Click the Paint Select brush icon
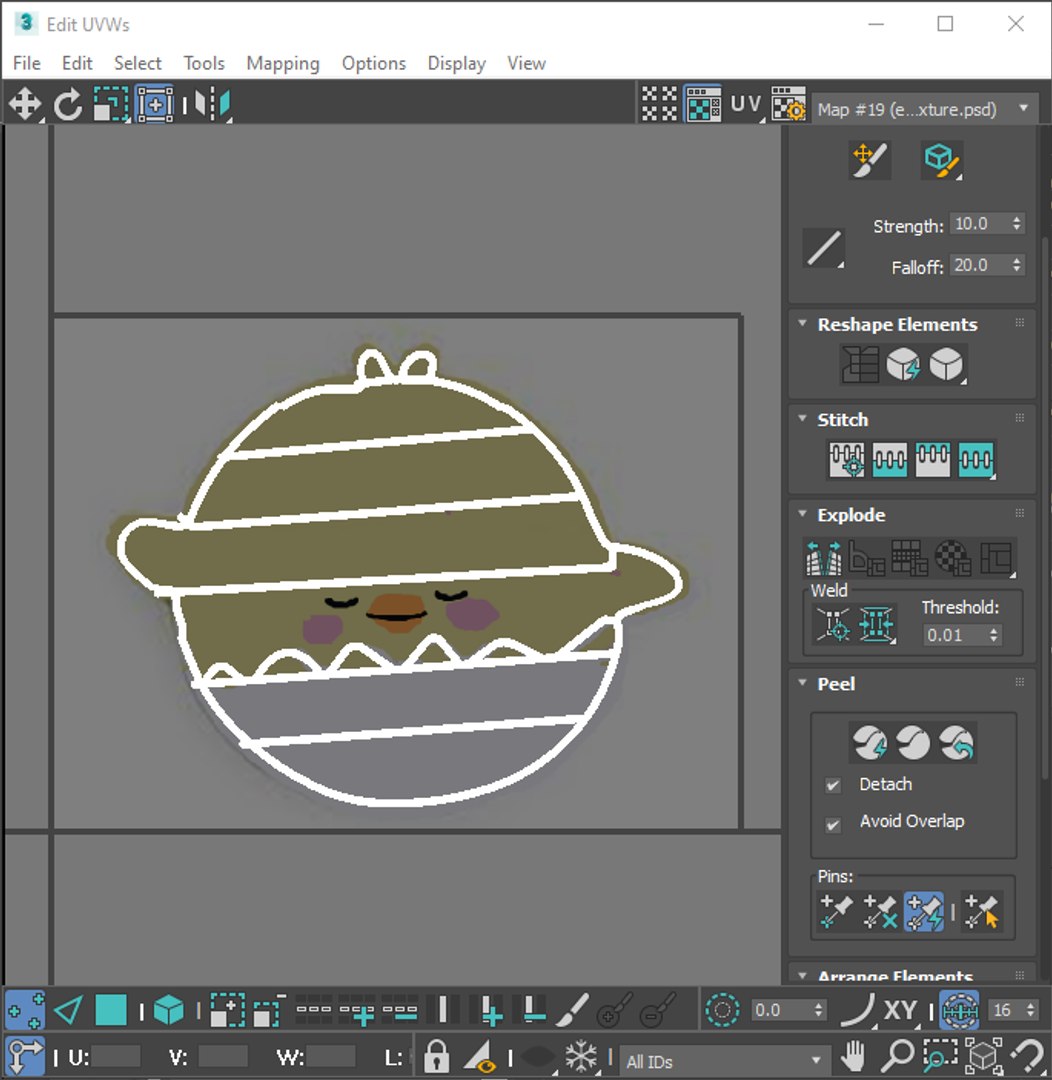Screen dimensions: 1052x1080 [x=572, y=1010]
